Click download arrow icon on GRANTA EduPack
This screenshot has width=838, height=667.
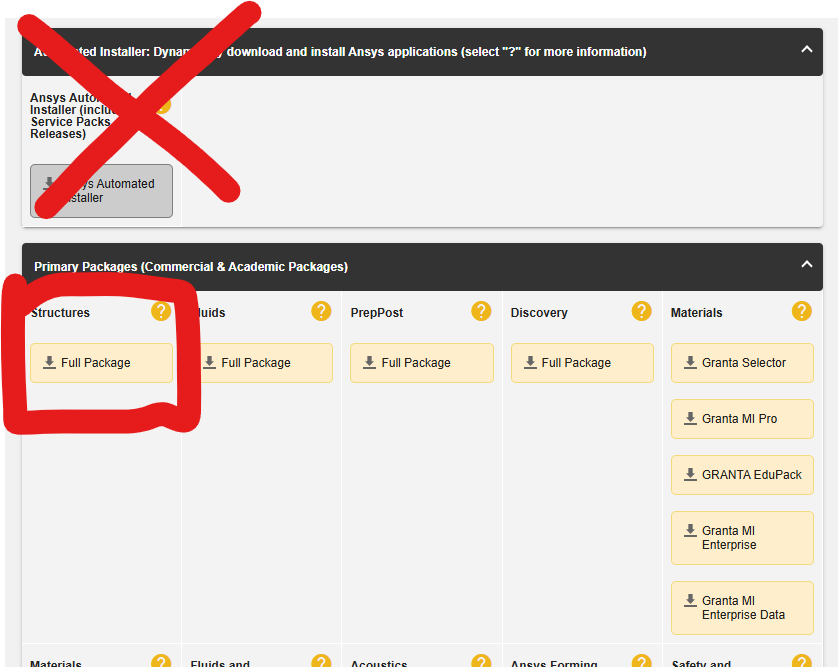pyautogui.click(x=690, y=475)
